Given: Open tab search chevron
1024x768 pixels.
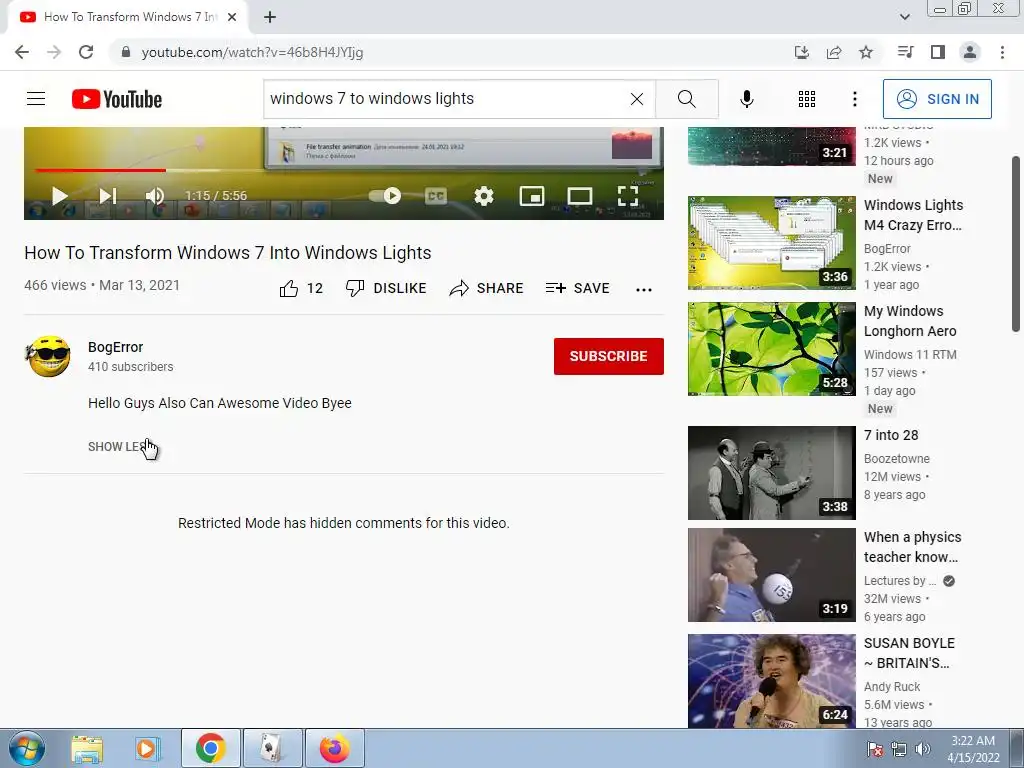Looking at the screenshot, I should click(904, 17).
